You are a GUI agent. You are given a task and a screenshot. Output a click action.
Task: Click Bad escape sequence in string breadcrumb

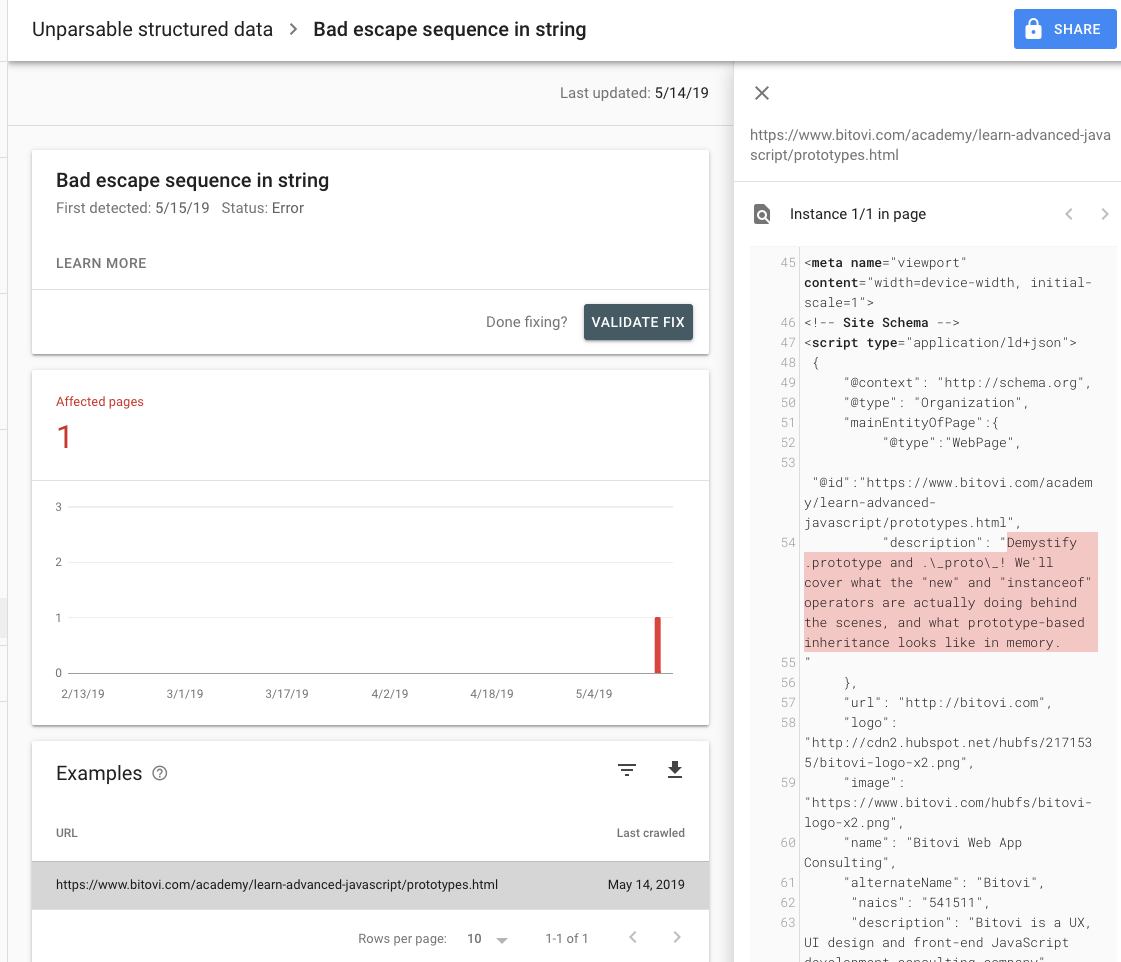[x=450, y=29]
